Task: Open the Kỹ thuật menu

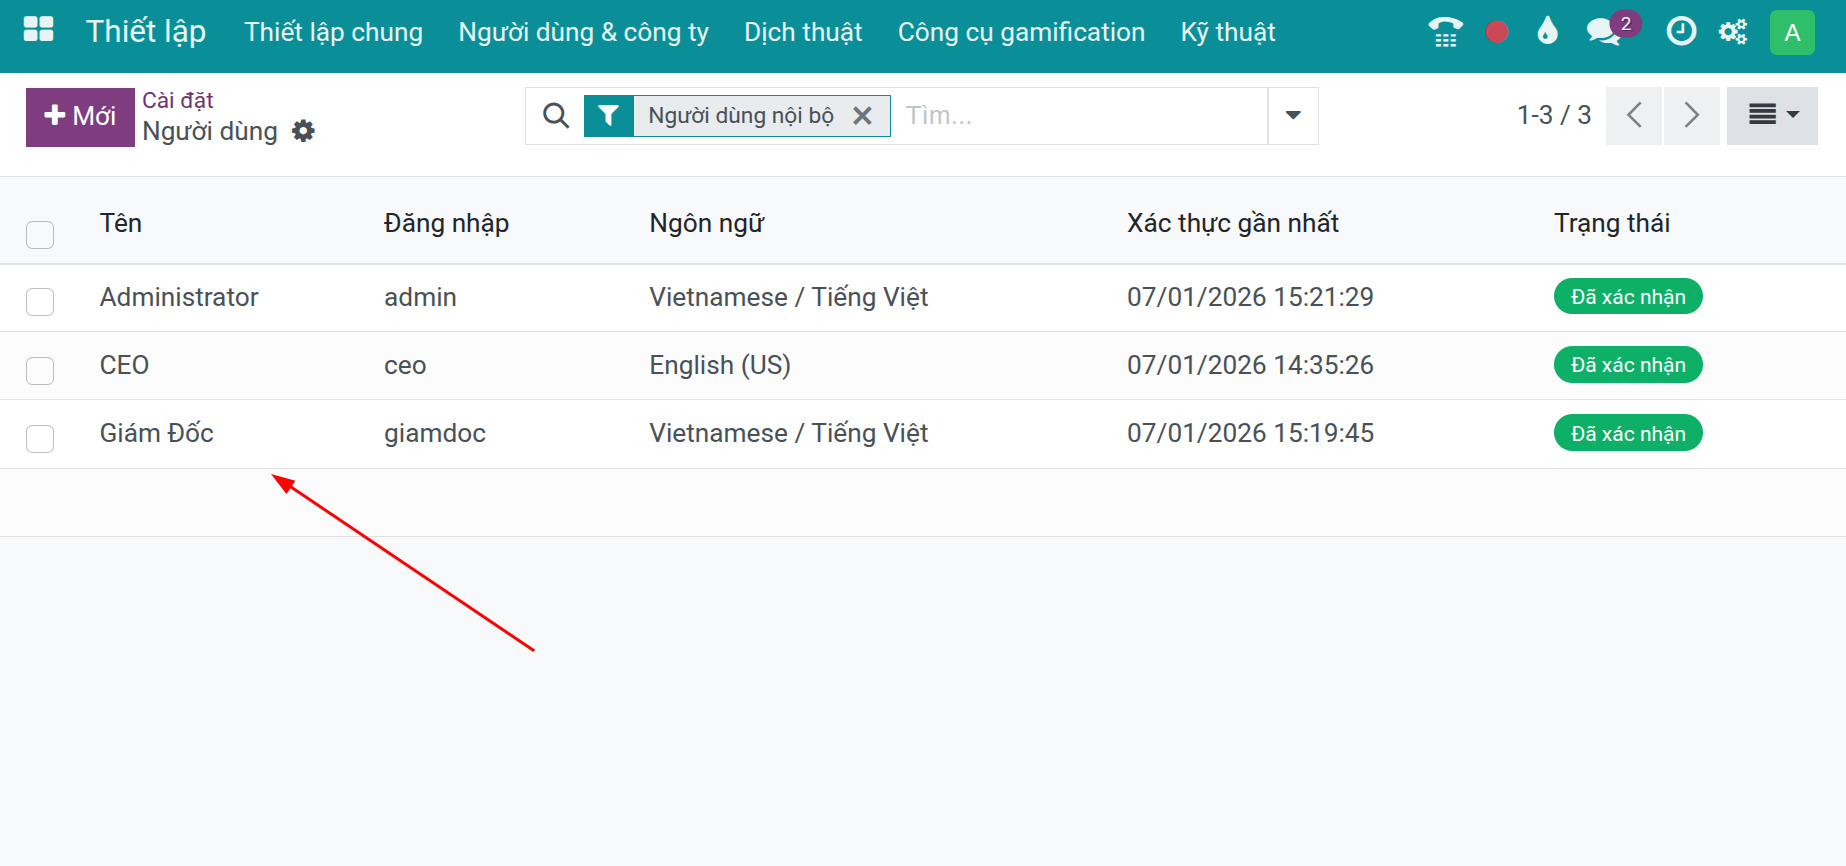Action: tap(1227, 32)
